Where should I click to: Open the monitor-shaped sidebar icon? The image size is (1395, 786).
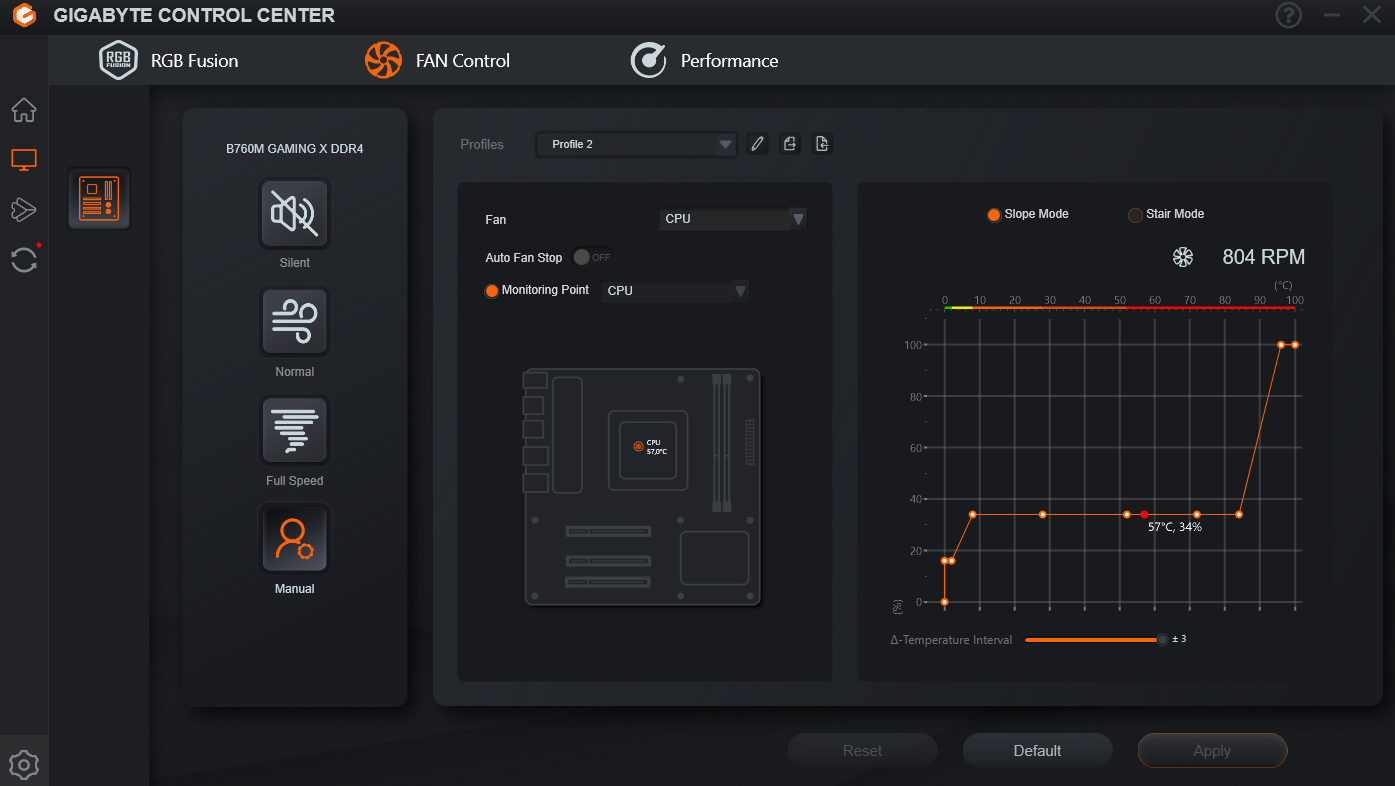[x=24, y=159]
